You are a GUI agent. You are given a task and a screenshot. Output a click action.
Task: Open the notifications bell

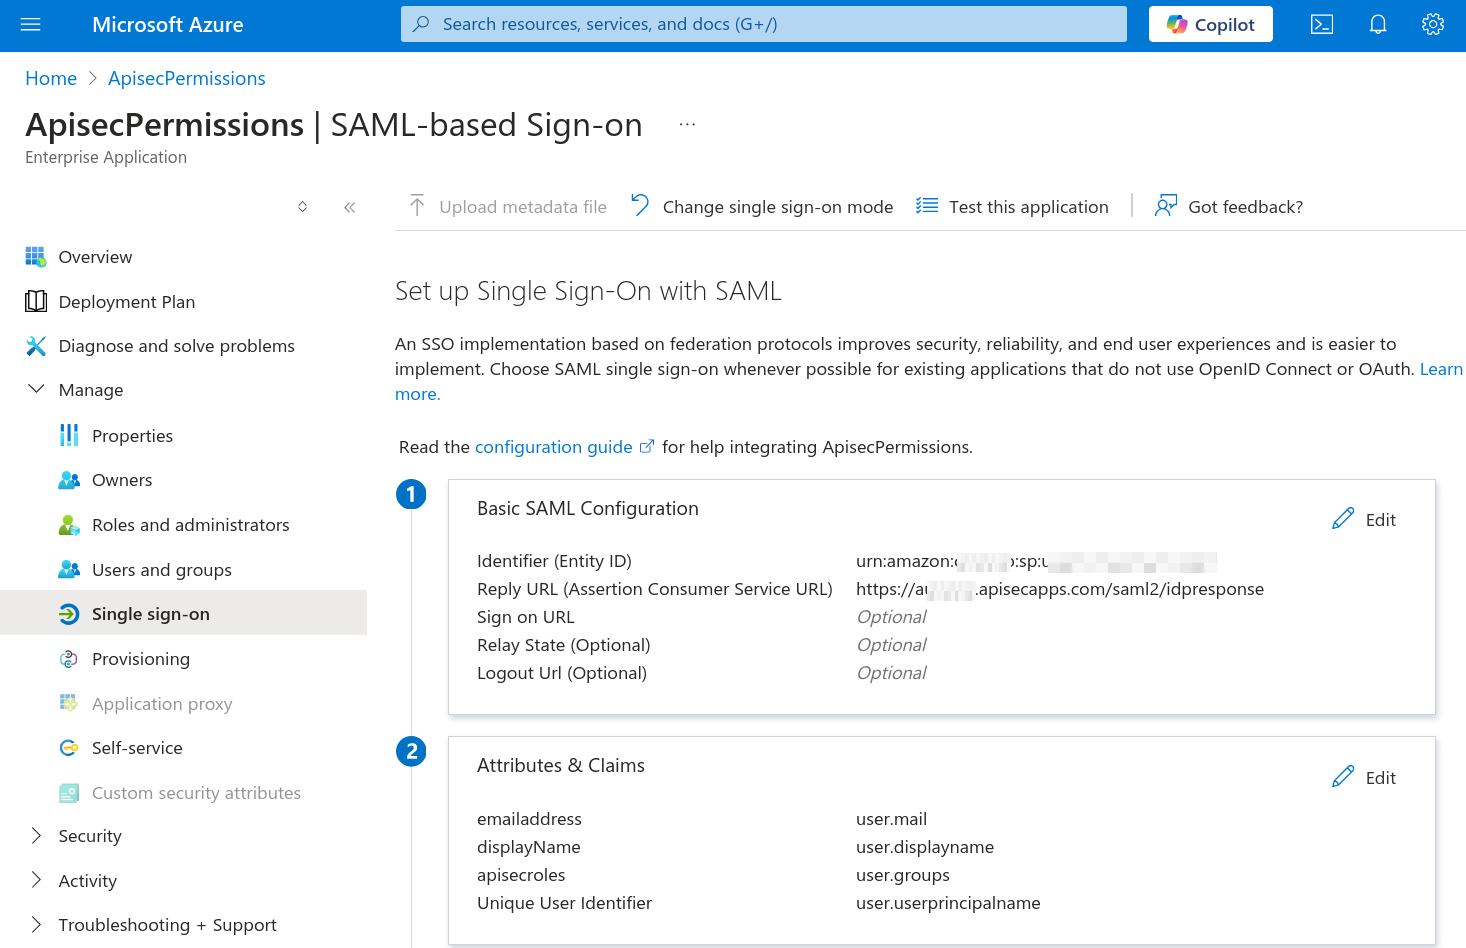click(x=1378, y=24)
